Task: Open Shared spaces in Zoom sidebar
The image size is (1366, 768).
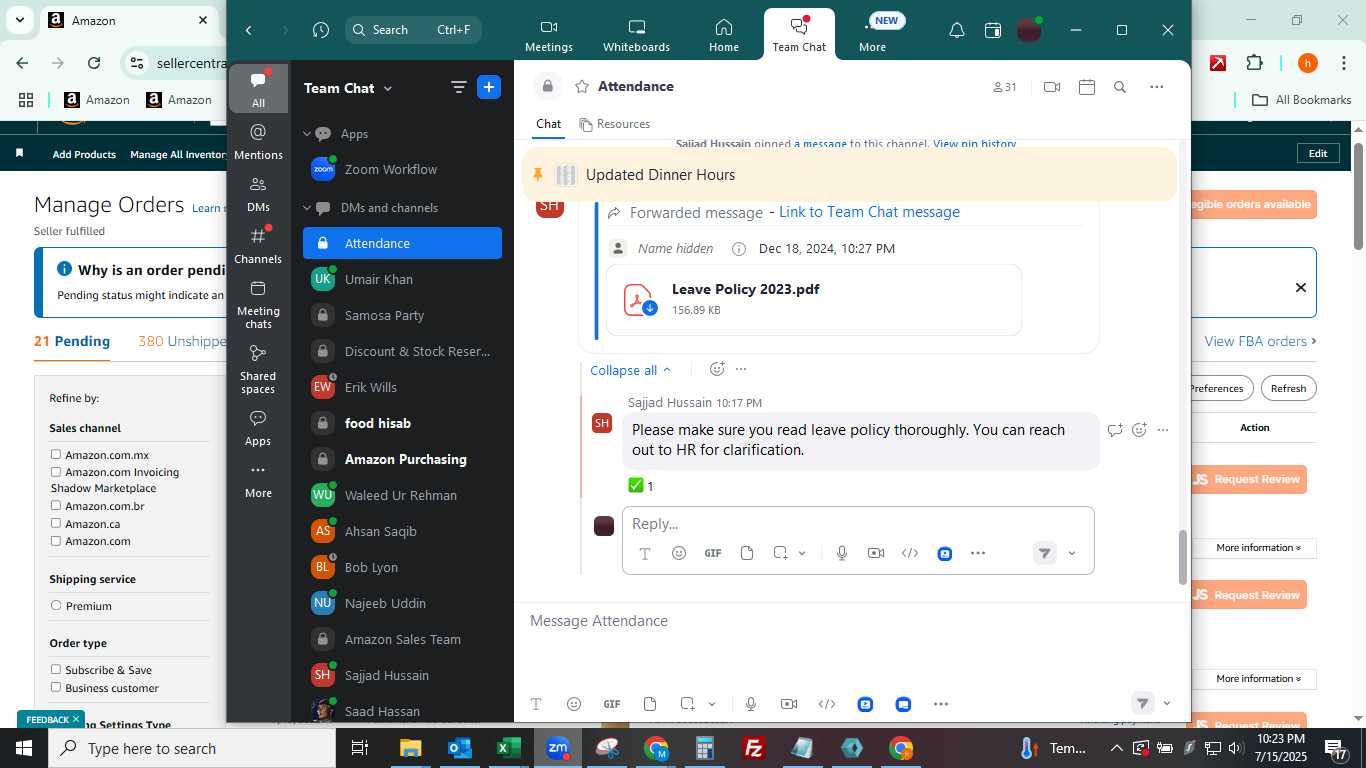Action: pos(258,370)
